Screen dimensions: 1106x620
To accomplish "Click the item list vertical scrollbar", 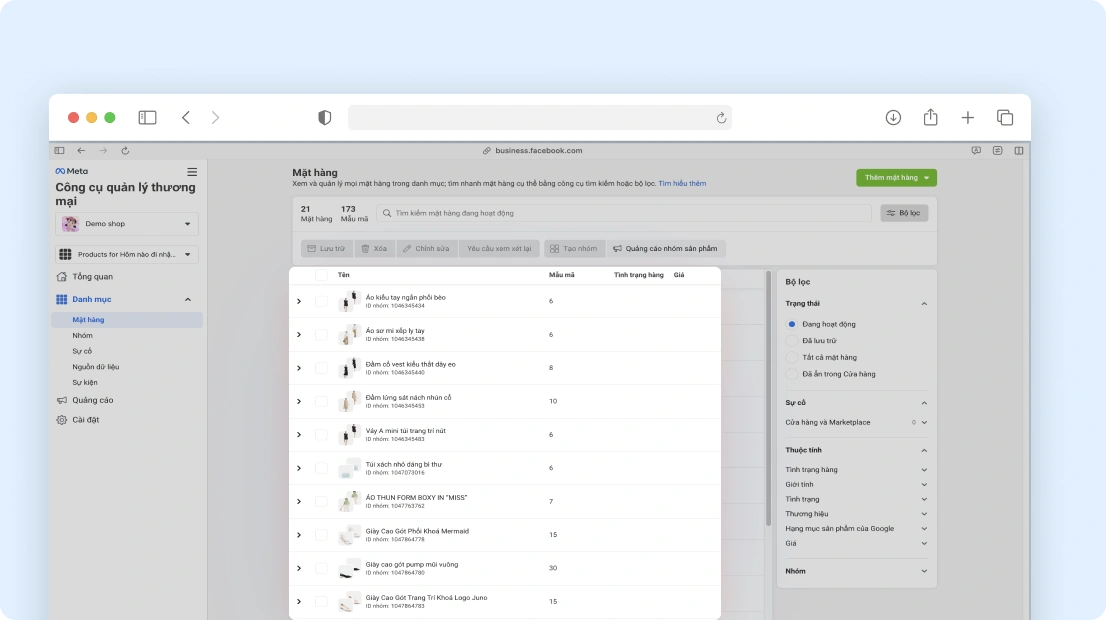I will [x=768, y=399].
